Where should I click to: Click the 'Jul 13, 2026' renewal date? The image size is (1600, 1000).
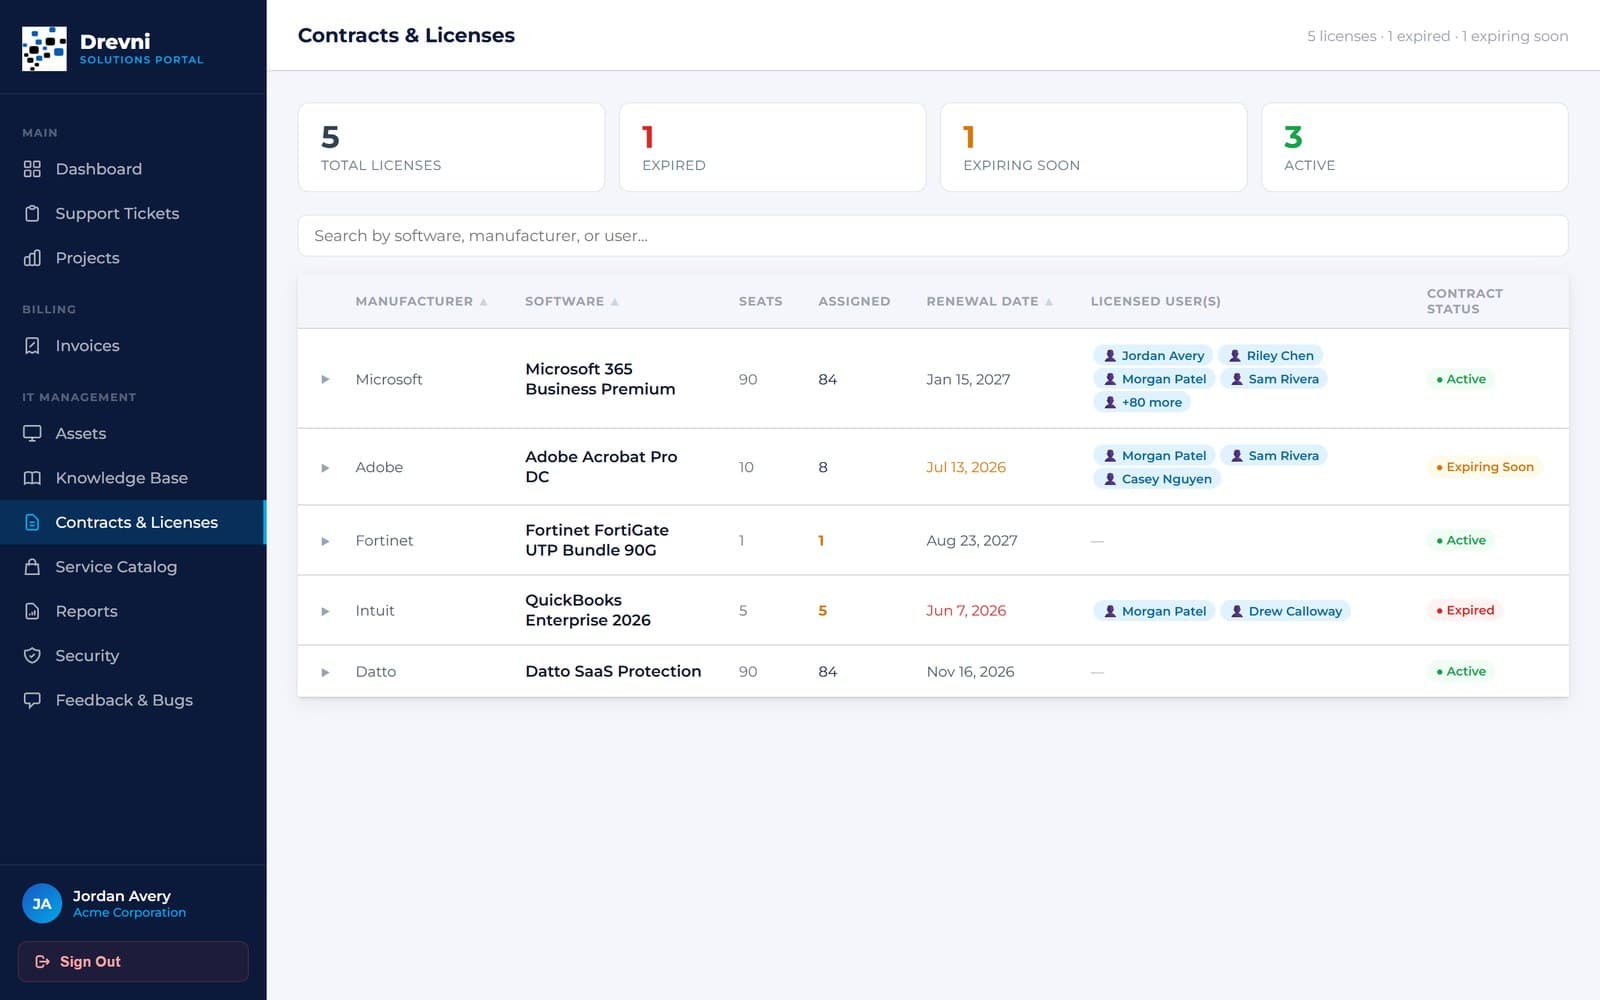pos(966,467)
